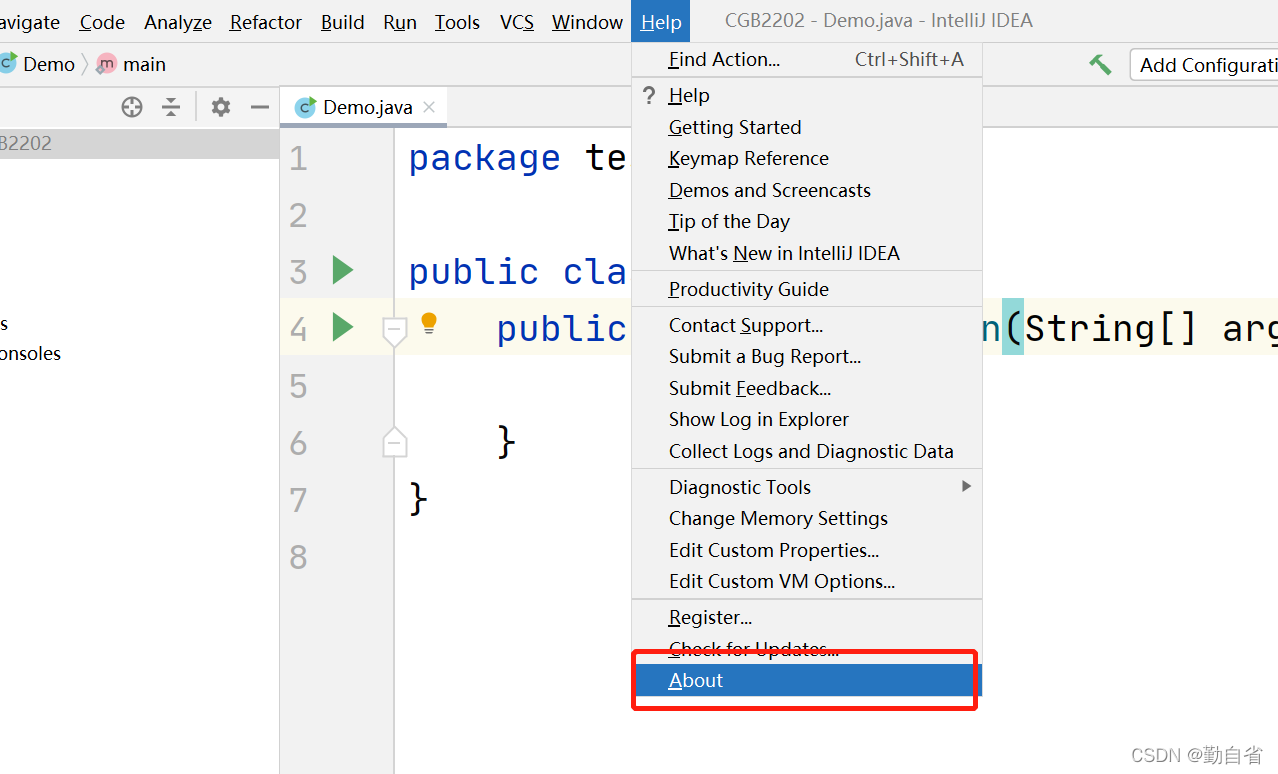This screenshot has height=774, width=1278.
Task: Select Register... menu item
Action: point(807,617)
